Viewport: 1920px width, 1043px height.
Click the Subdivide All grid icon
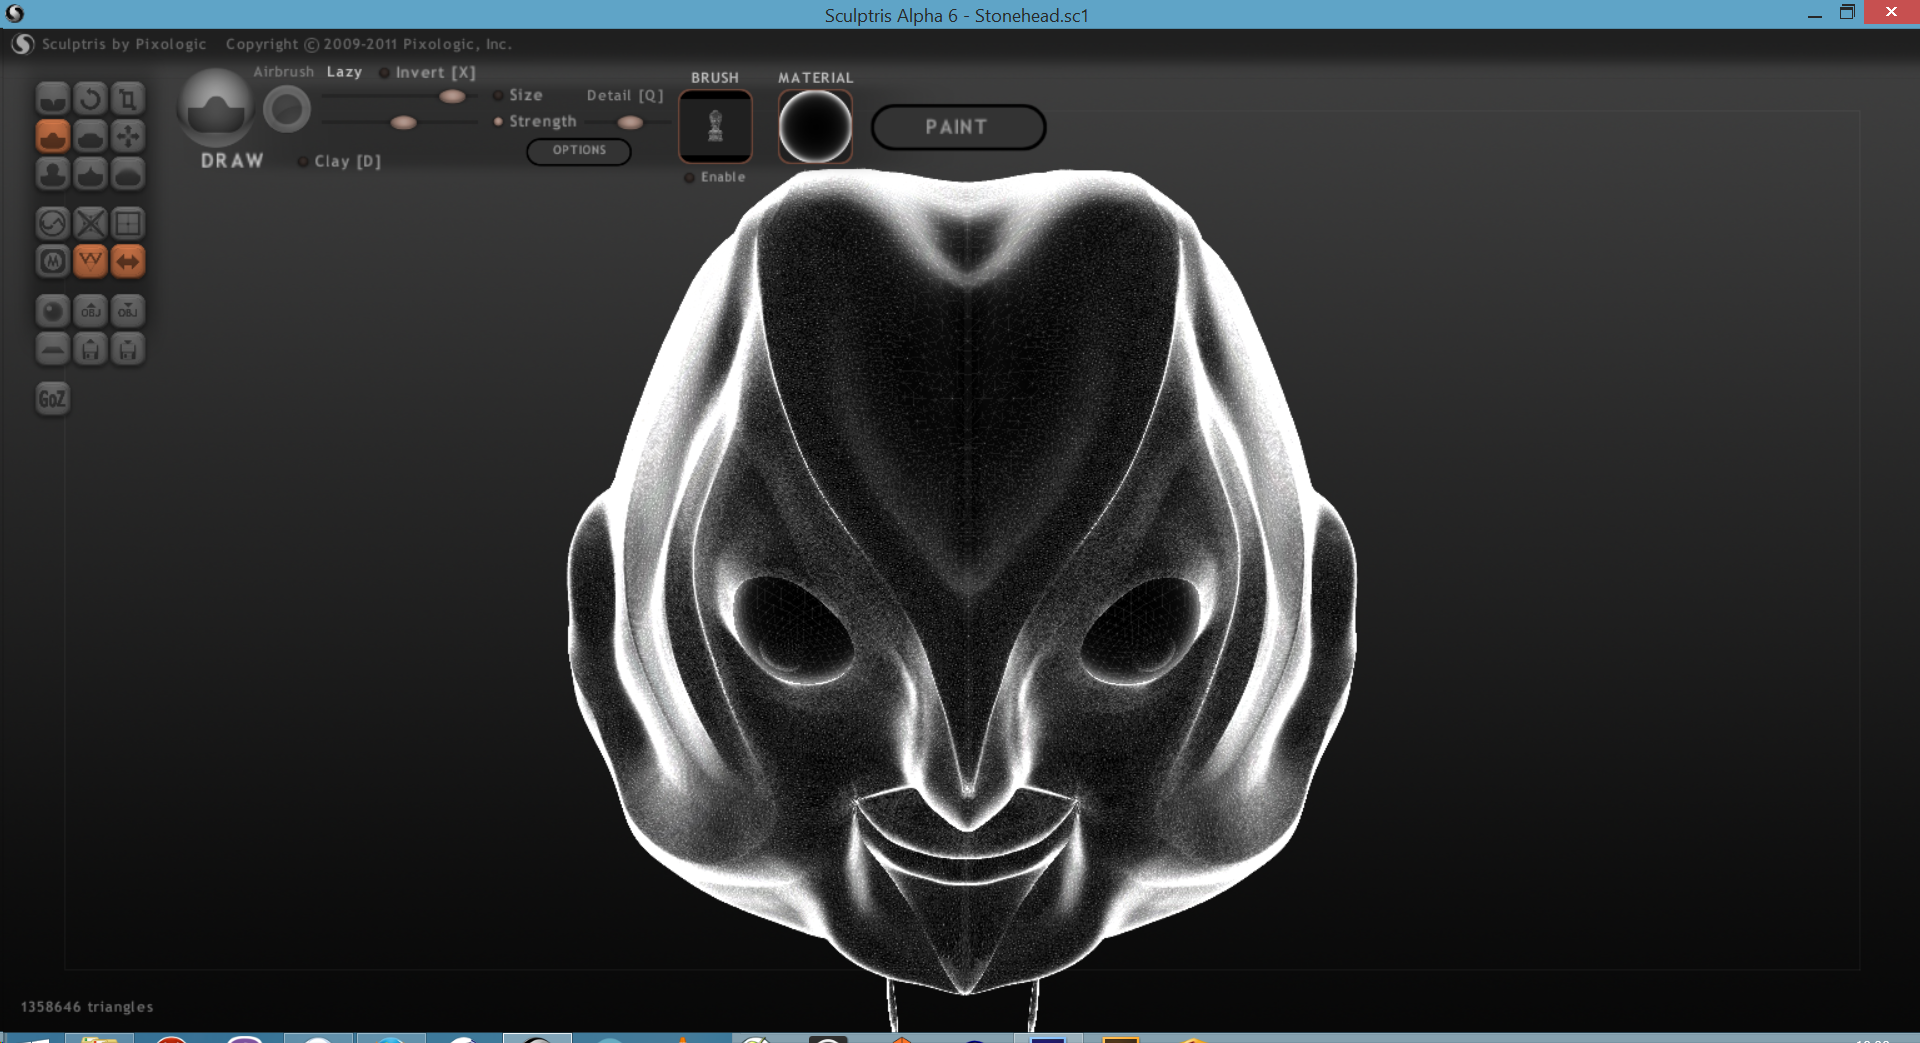(x=128, y=223)
